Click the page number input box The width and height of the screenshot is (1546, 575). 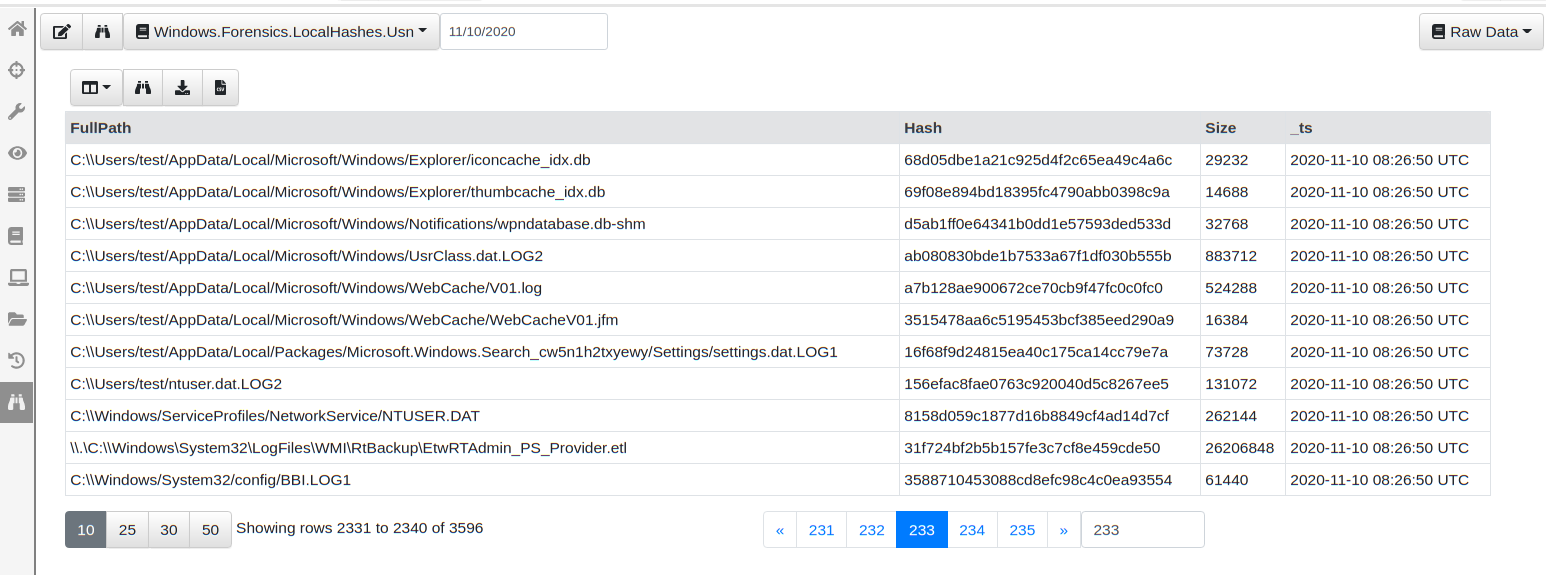1142,530
